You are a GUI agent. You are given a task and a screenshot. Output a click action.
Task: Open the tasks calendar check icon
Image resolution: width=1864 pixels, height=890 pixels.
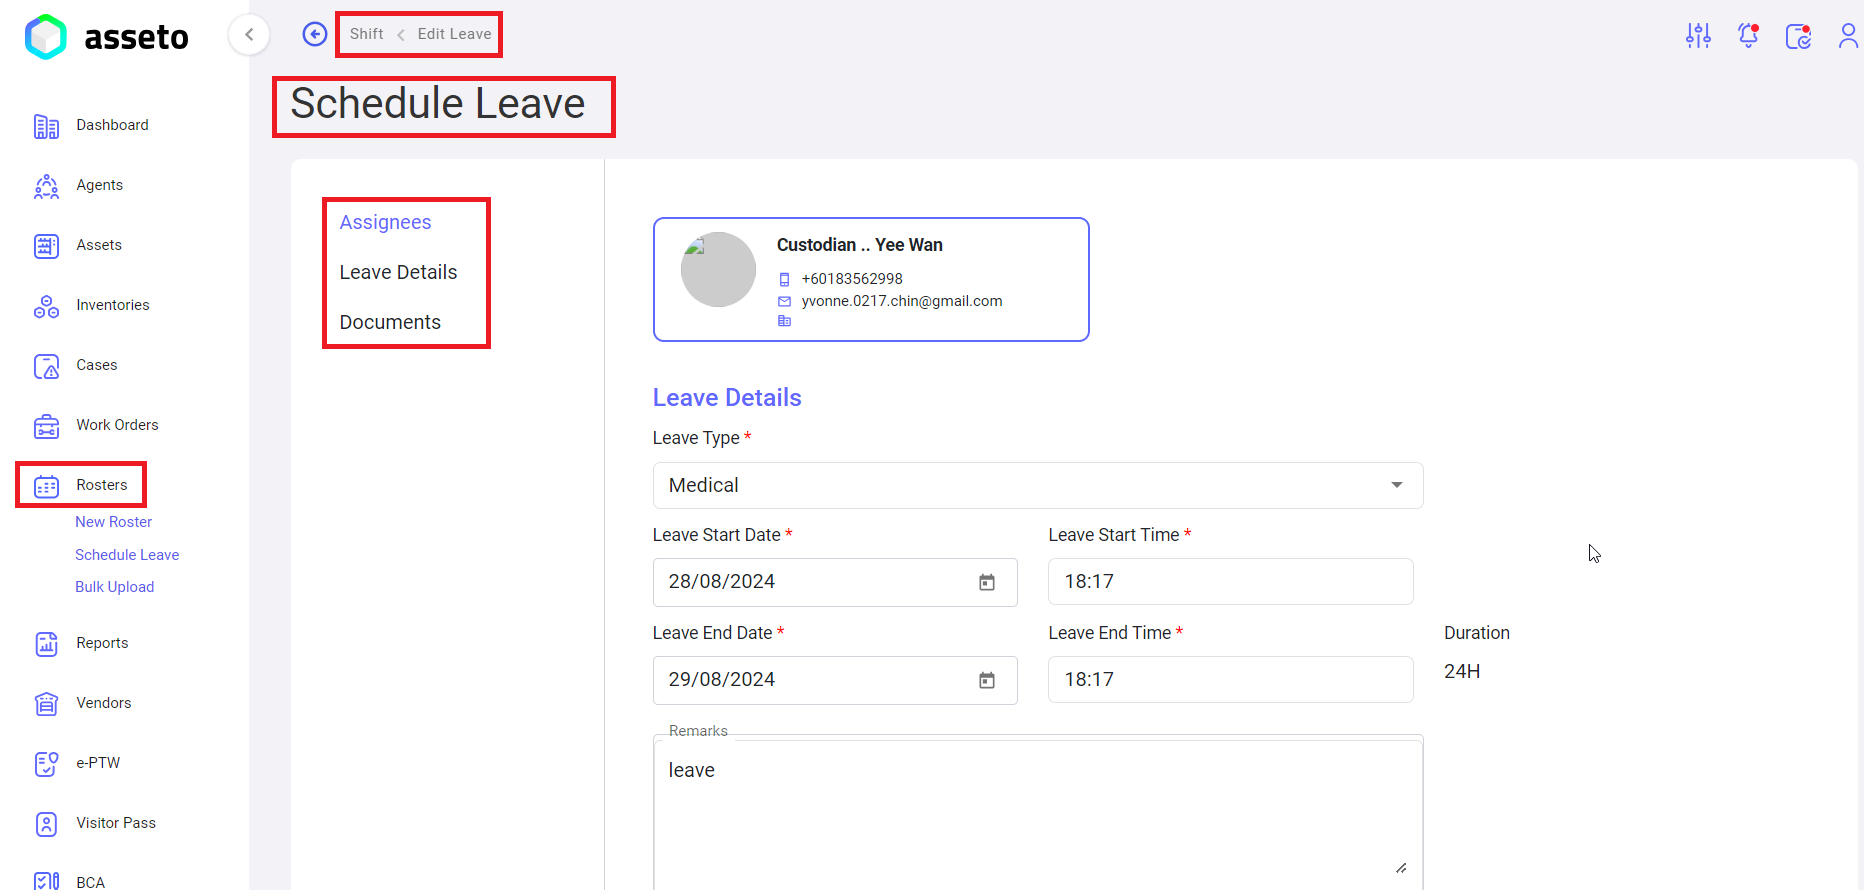[x=1798, y=36]
